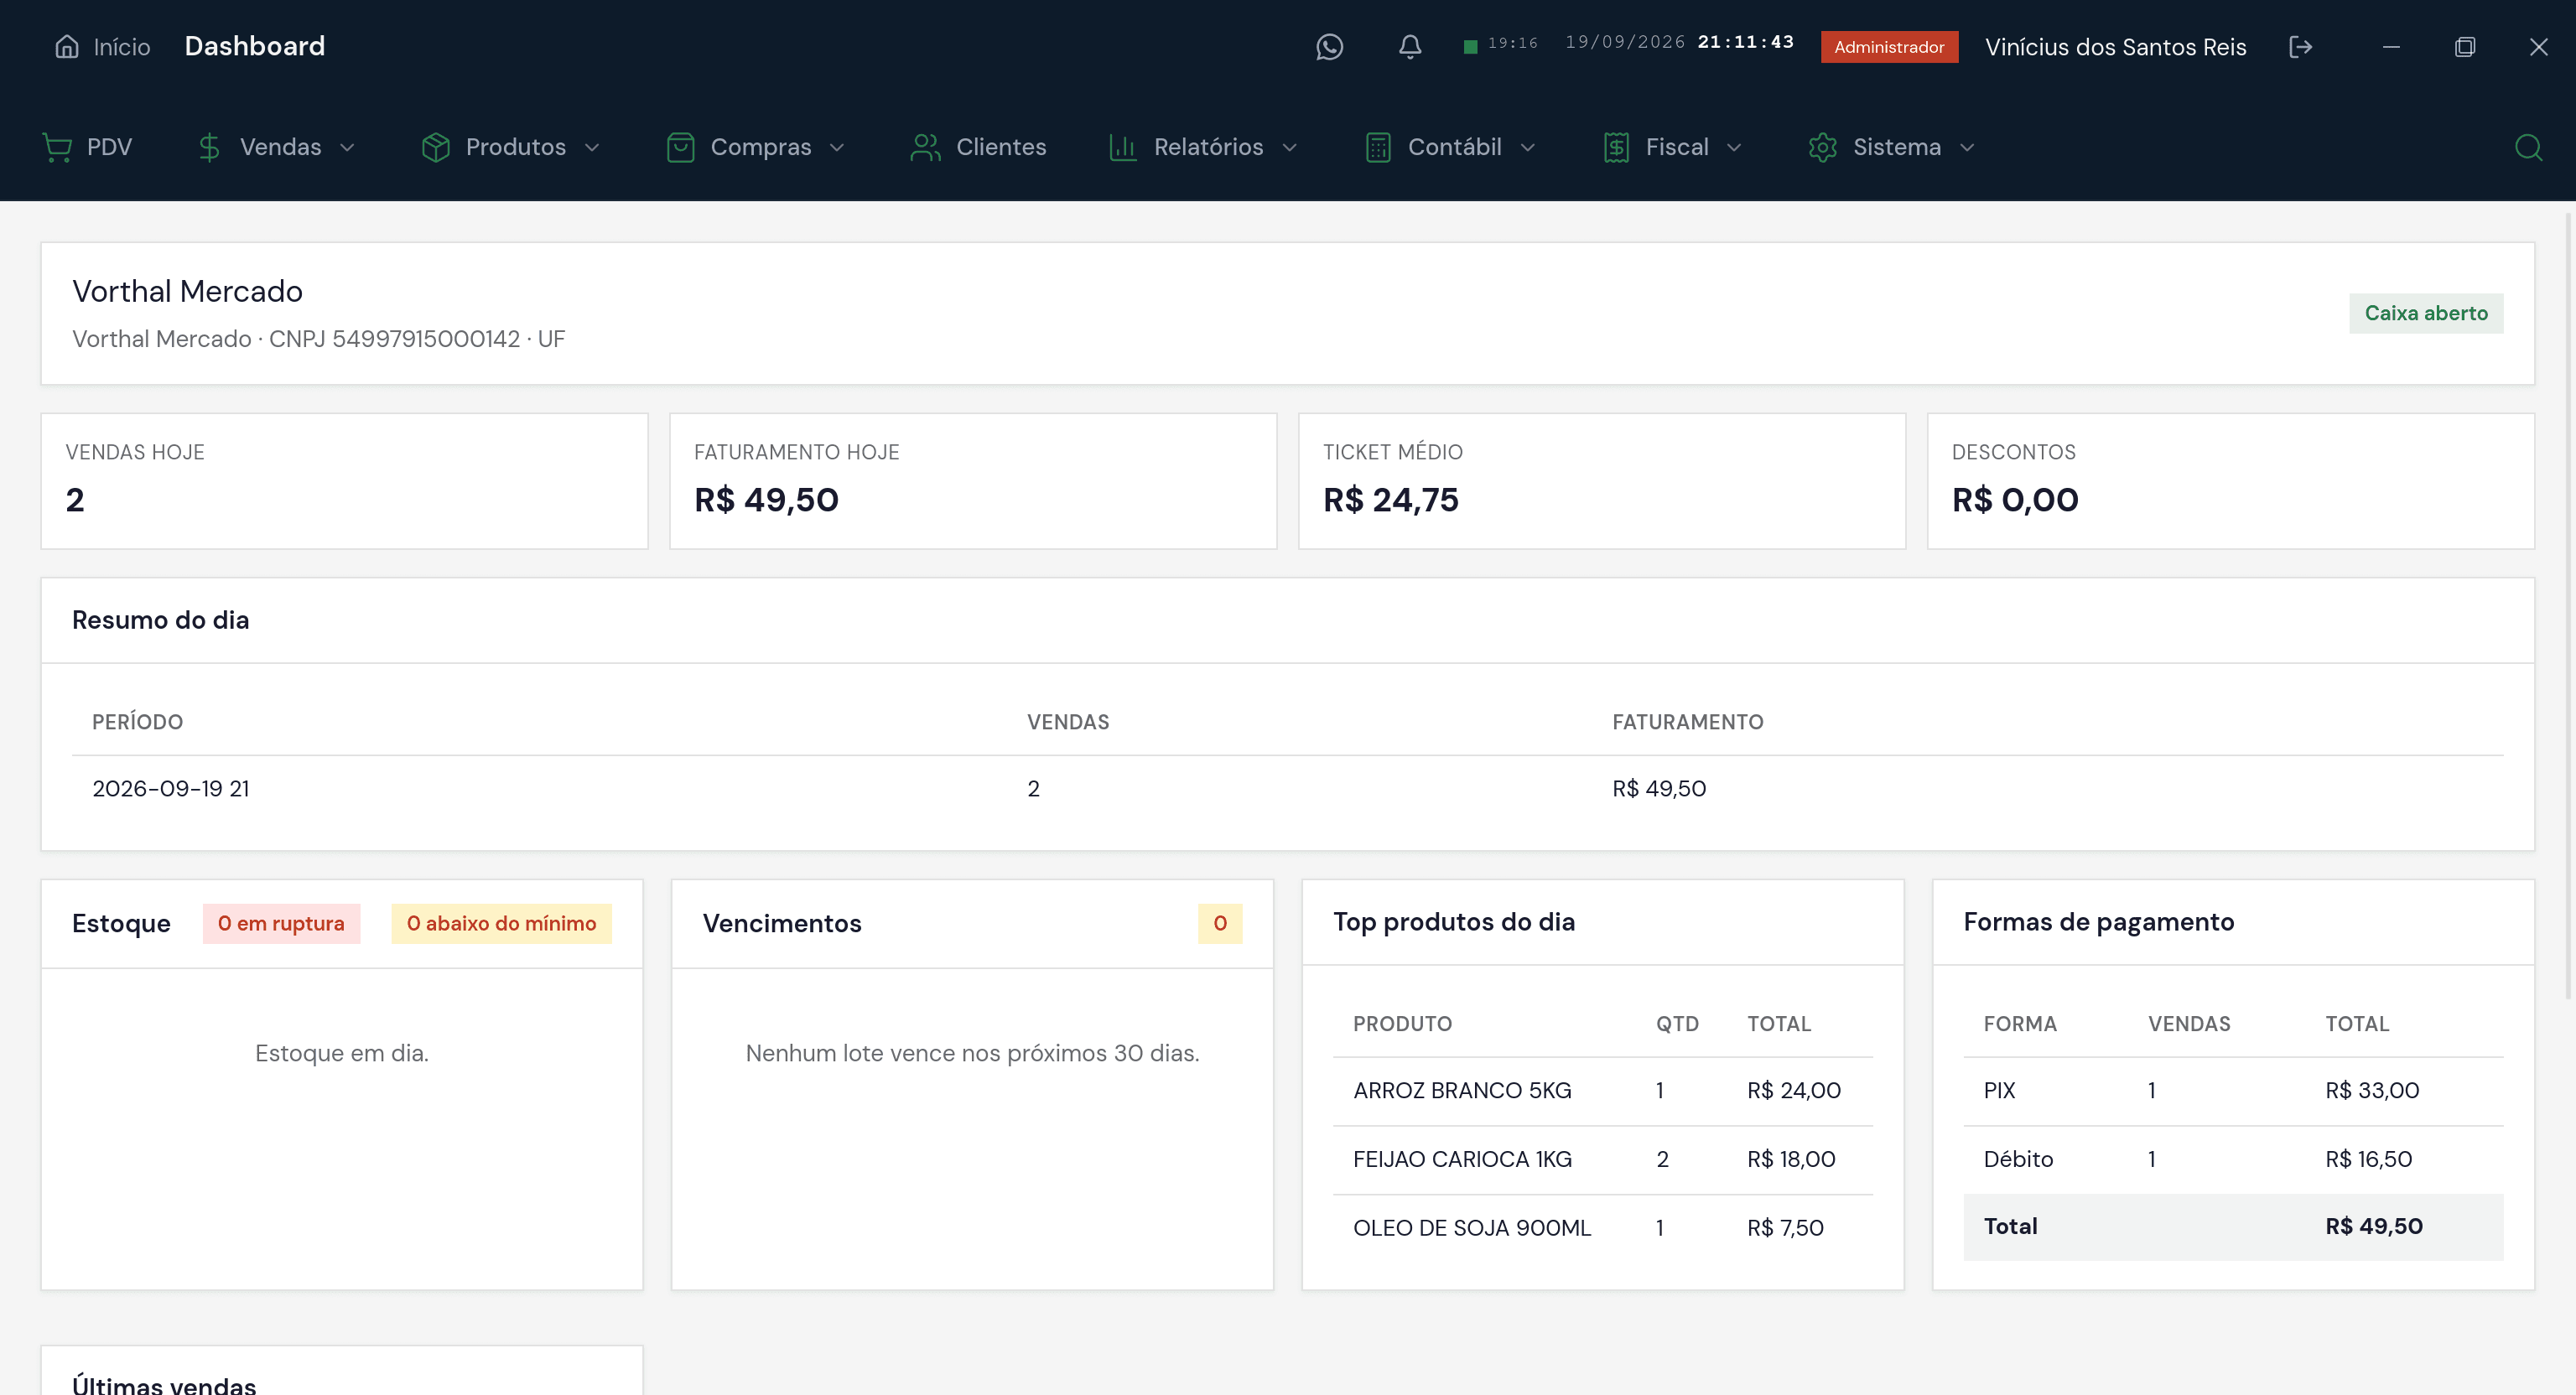Image resolution: width=2576 pixels, height=1395 pixels.
Task: Expand the Vendas menu chevron
Action: tap(347, 147)
